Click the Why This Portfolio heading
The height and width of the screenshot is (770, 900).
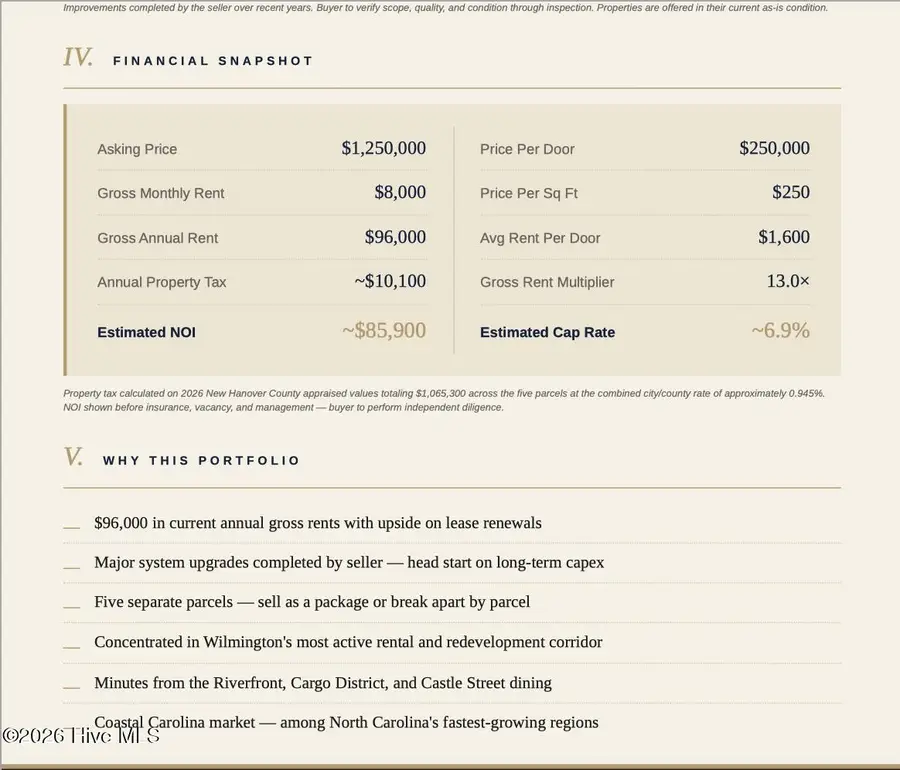click(x=201, y=461)
